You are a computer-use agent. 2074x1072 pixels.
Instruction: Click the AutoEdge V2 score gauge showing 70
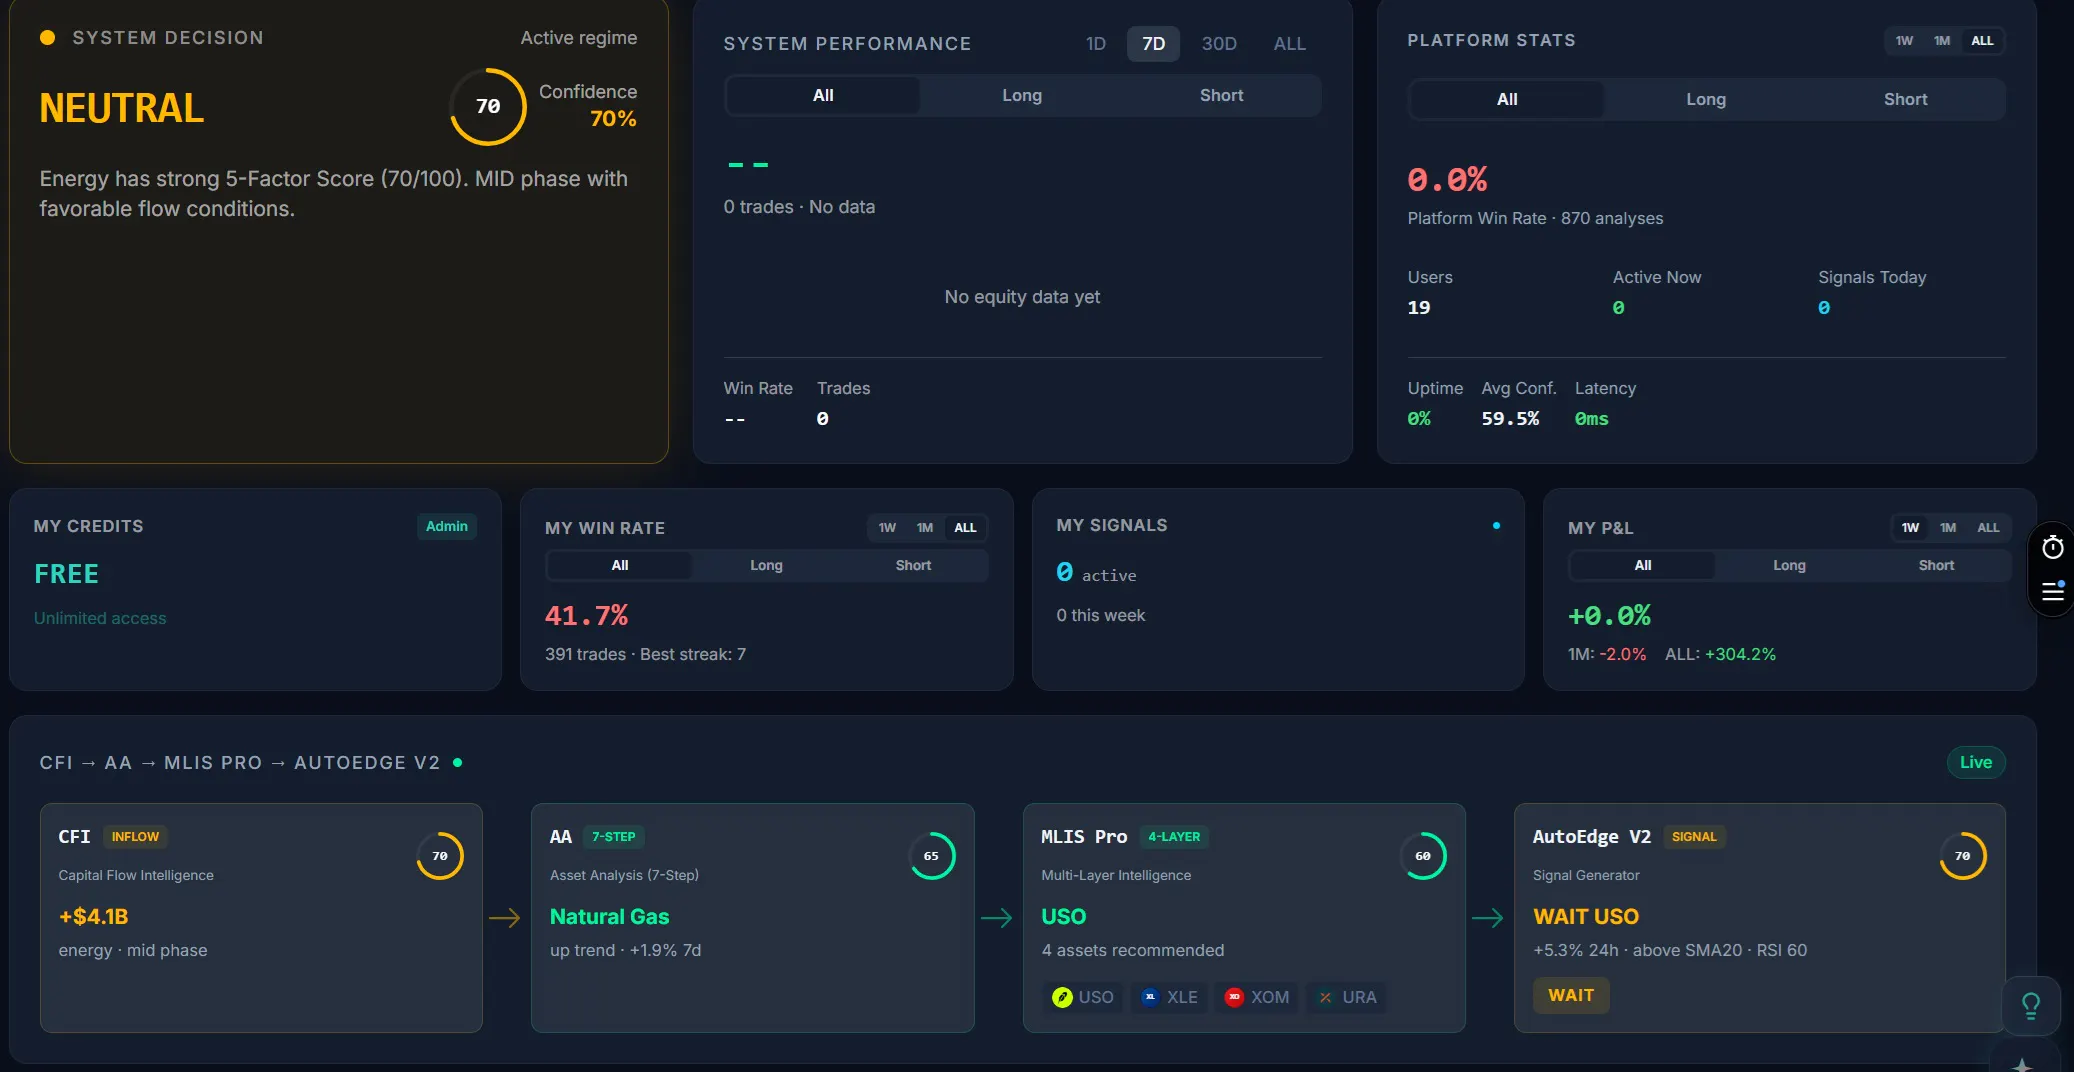click(1963, 856)
